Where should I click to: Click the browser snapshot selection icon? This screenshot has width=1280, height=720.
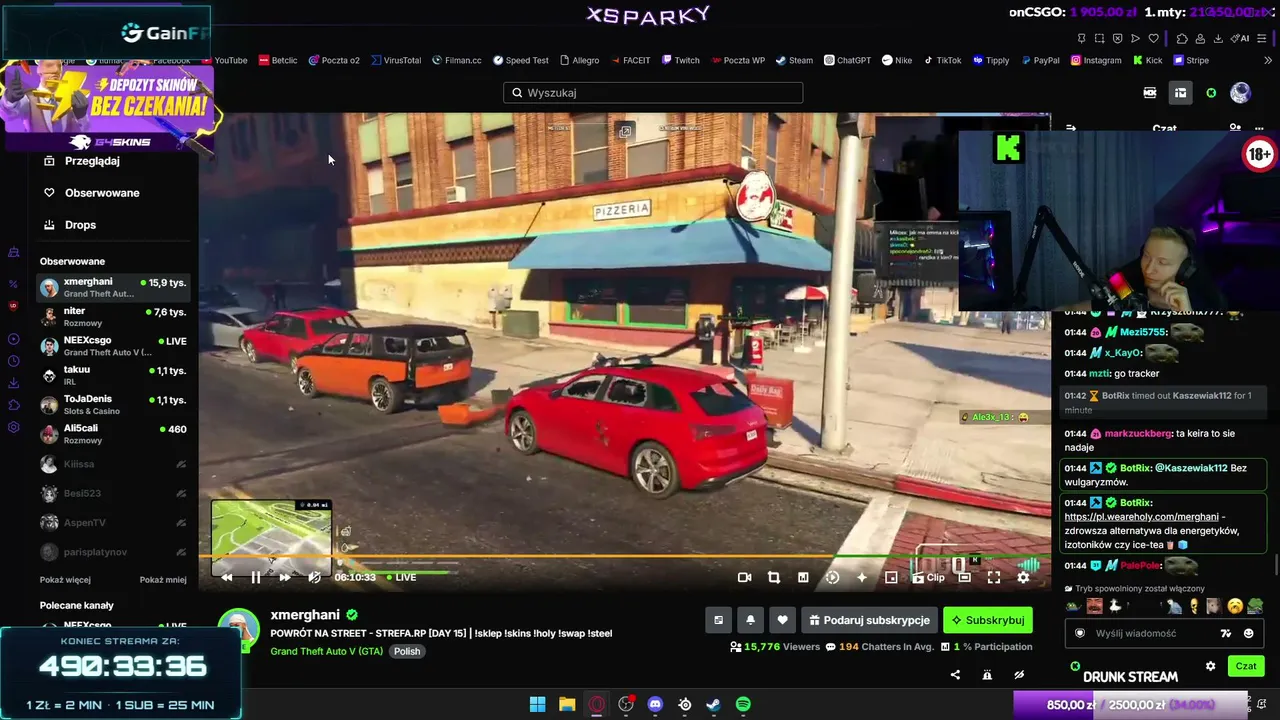(x=1099, y=39)
